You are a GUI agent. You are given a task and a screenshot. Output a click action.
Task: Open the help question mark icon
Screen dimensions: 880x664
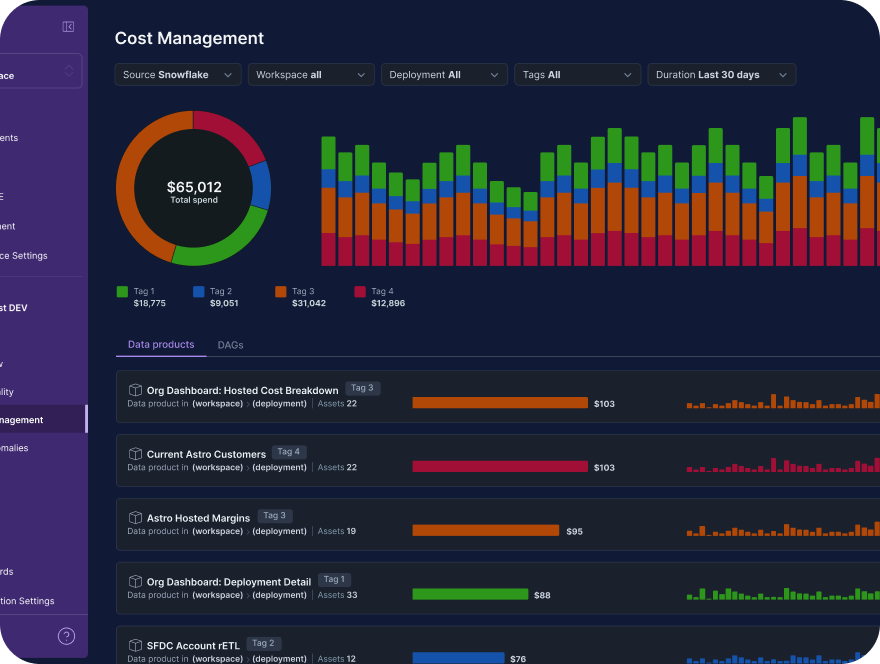click(66, 636)
